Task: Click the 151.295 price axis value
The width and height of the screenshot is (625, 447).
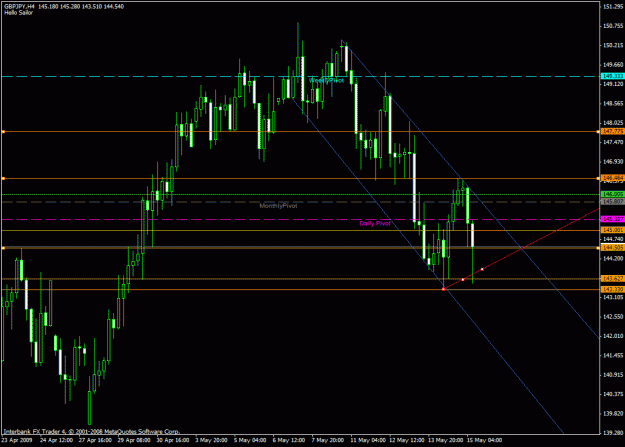Action: 613,7
